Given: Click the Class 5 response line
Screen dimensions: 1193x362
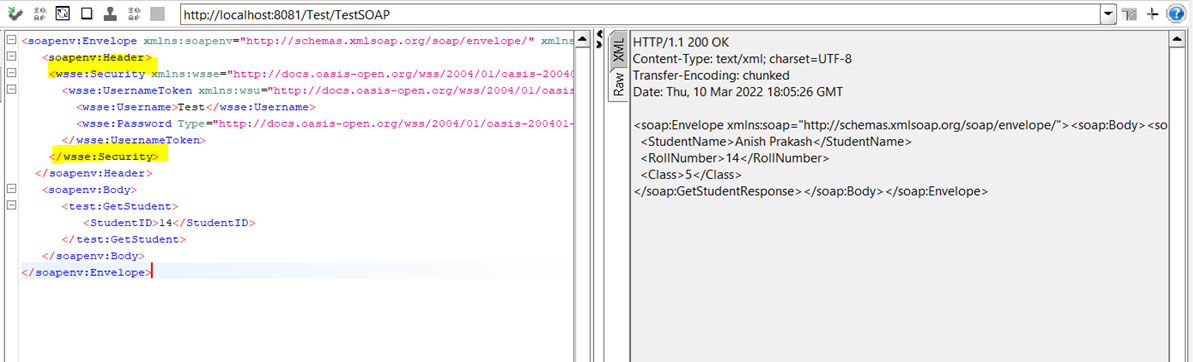Looking at the screenshot, I should (692, 175).
